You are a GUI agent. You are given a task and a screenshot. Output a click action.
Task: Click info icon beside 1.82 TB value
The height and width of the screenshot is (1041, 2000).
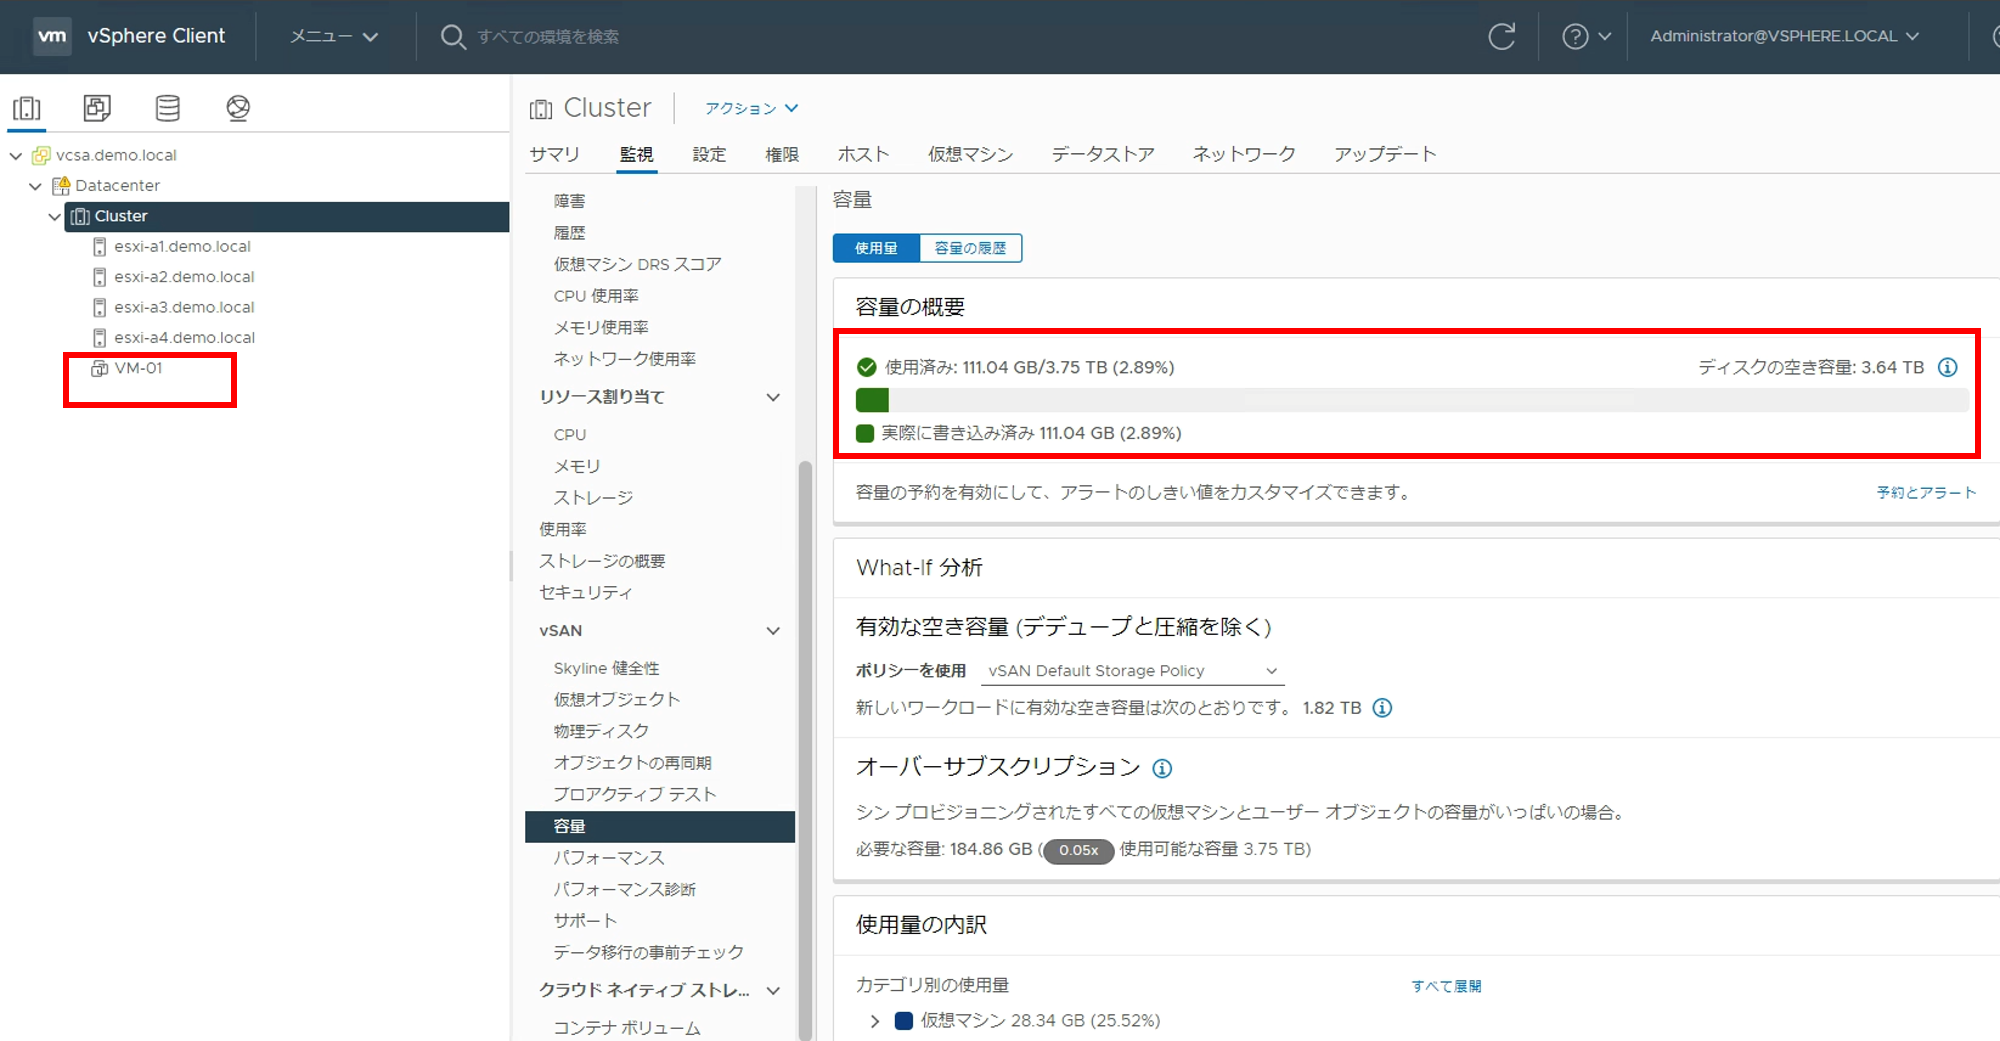point(1382,708)
